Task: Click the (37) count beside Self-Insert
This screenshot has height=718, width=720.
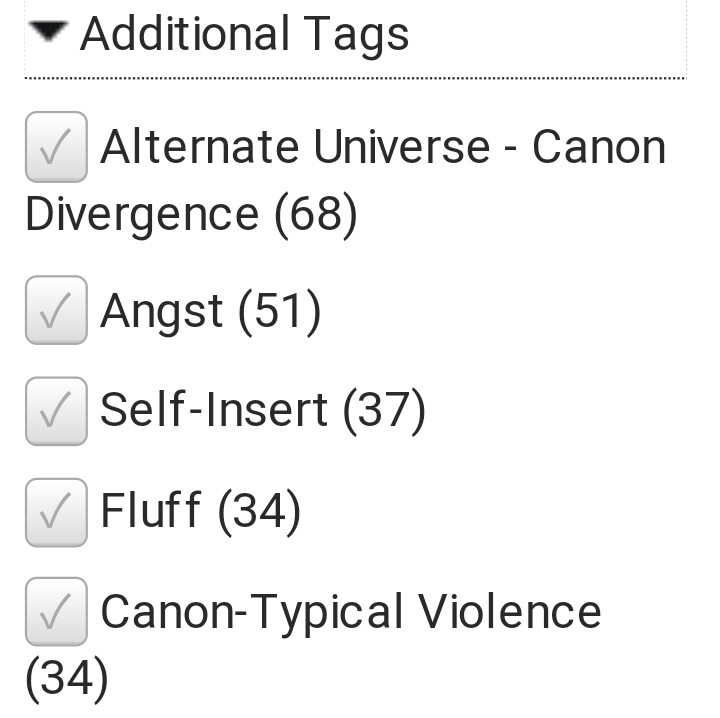Action: click(384, 410)
